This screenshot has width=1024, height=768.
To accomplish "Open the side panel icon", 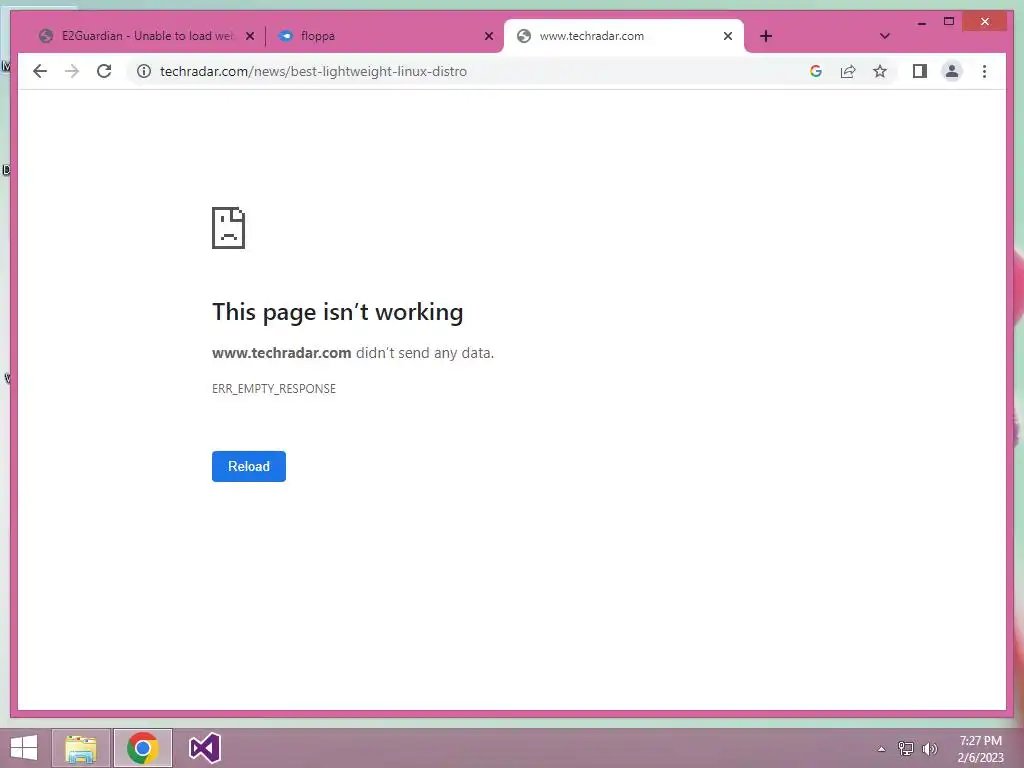I will point(920,71).
